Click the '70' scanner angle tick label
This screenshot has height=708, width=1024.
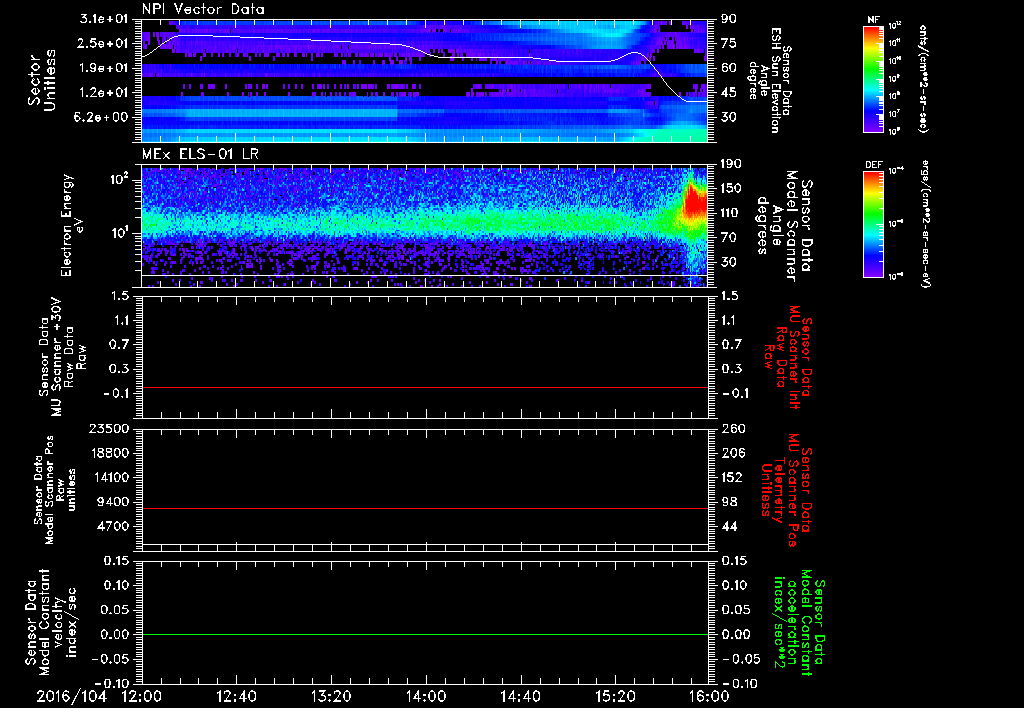point(729,238)
